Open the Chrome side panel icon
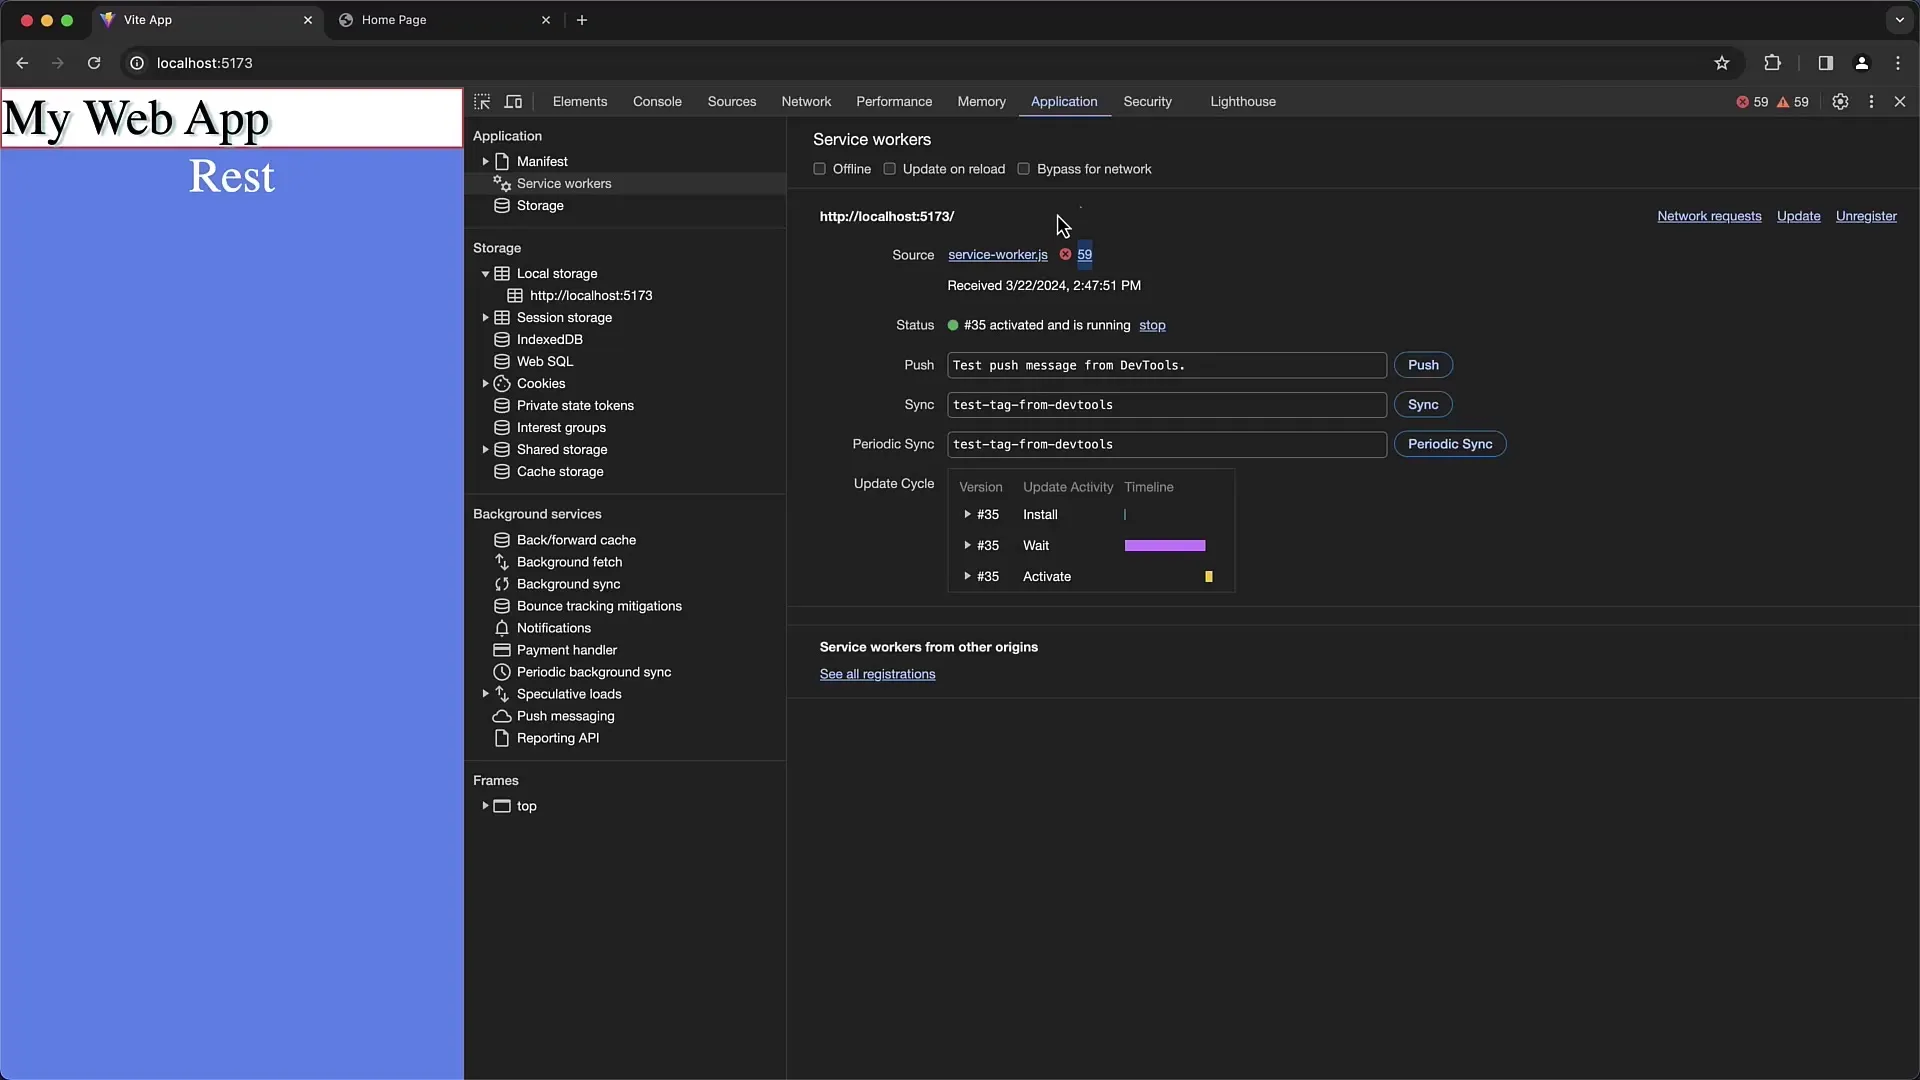The height and width of the screenshot is (1080, 1920). pyautogui.click(x=1825, y=63)
